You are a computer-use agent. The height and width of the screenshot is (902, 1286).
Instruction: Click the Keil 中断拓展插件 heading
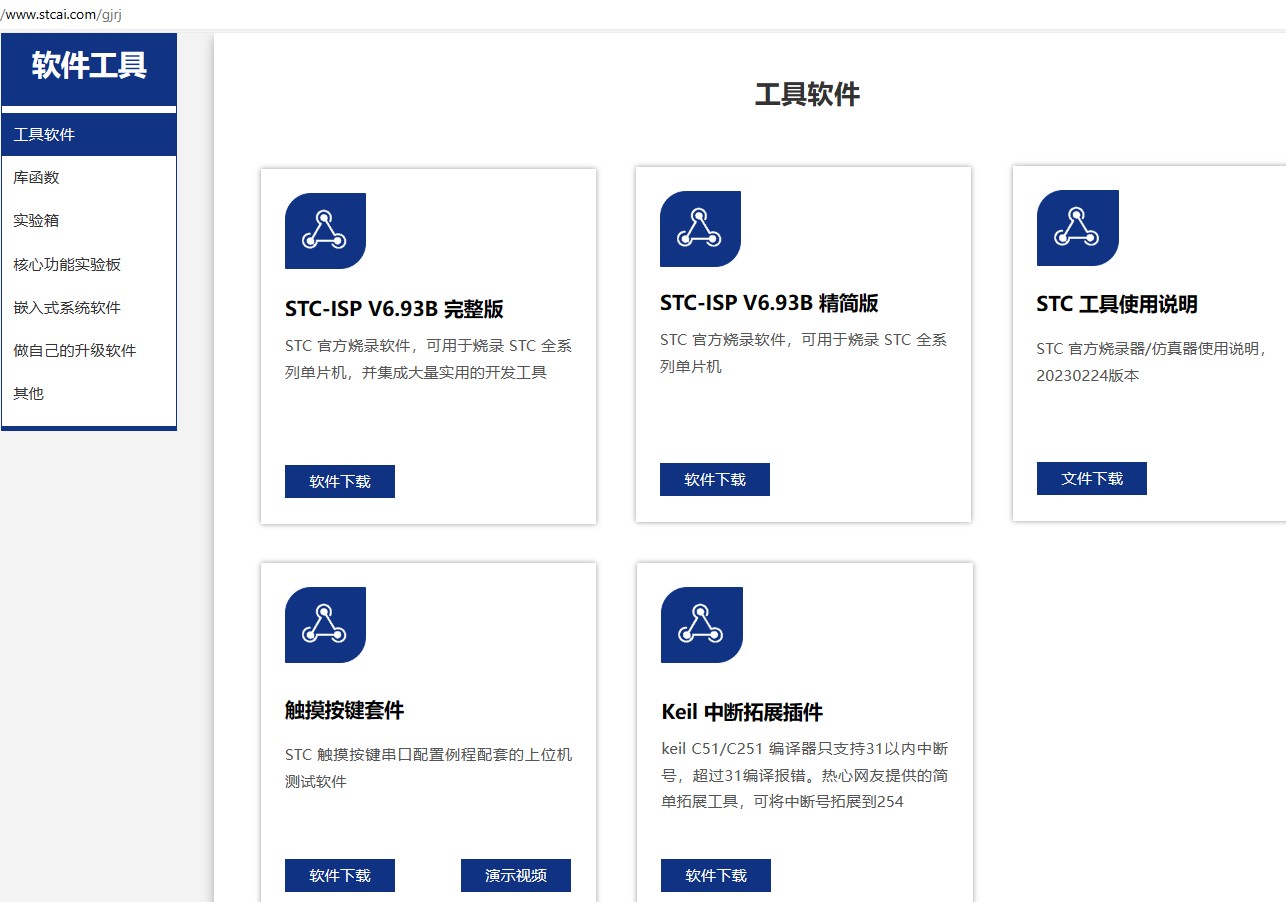tap(742, 713)
